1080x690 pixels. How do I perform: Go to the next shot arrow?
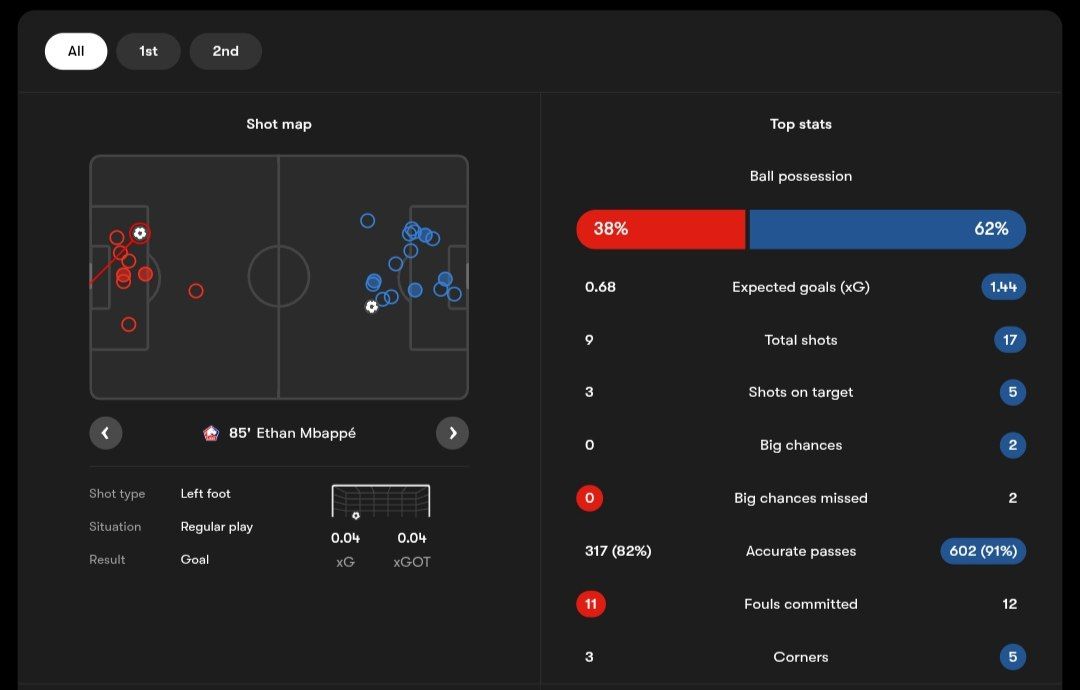click(452, 433)
